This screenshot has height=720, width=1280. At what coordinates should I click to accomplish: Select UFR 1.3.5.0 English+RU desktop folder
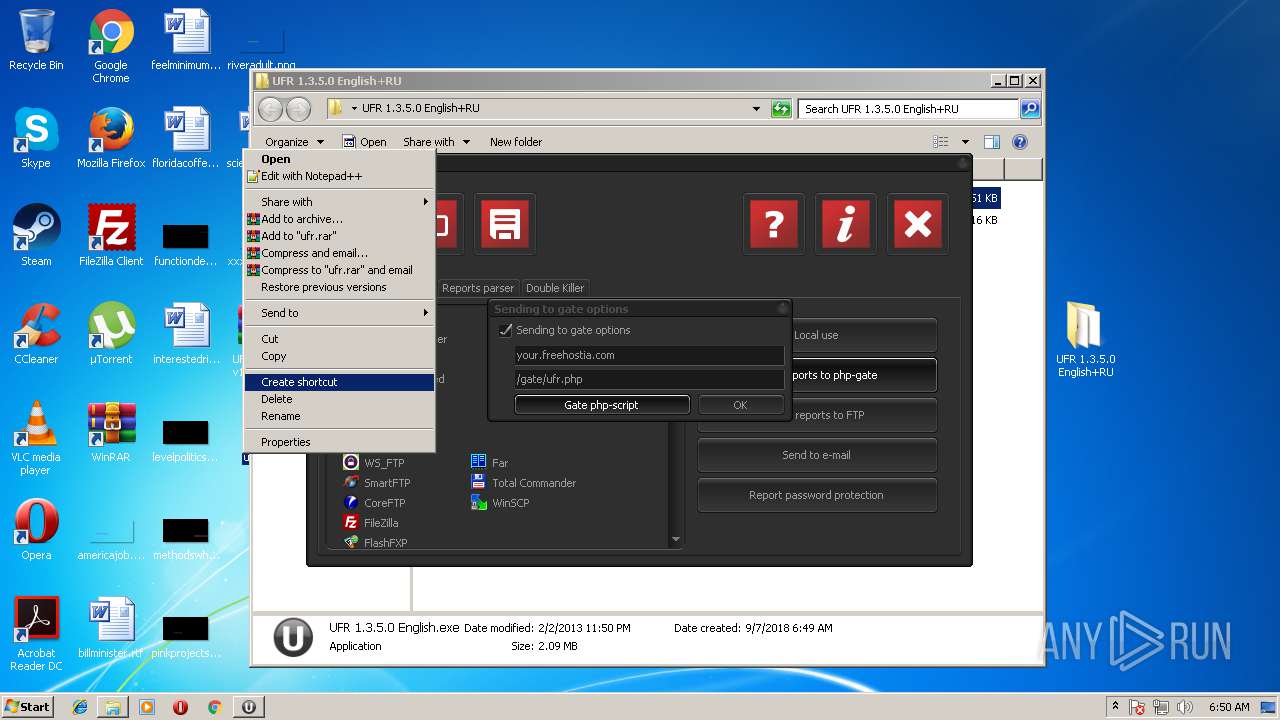point(1085,340)
